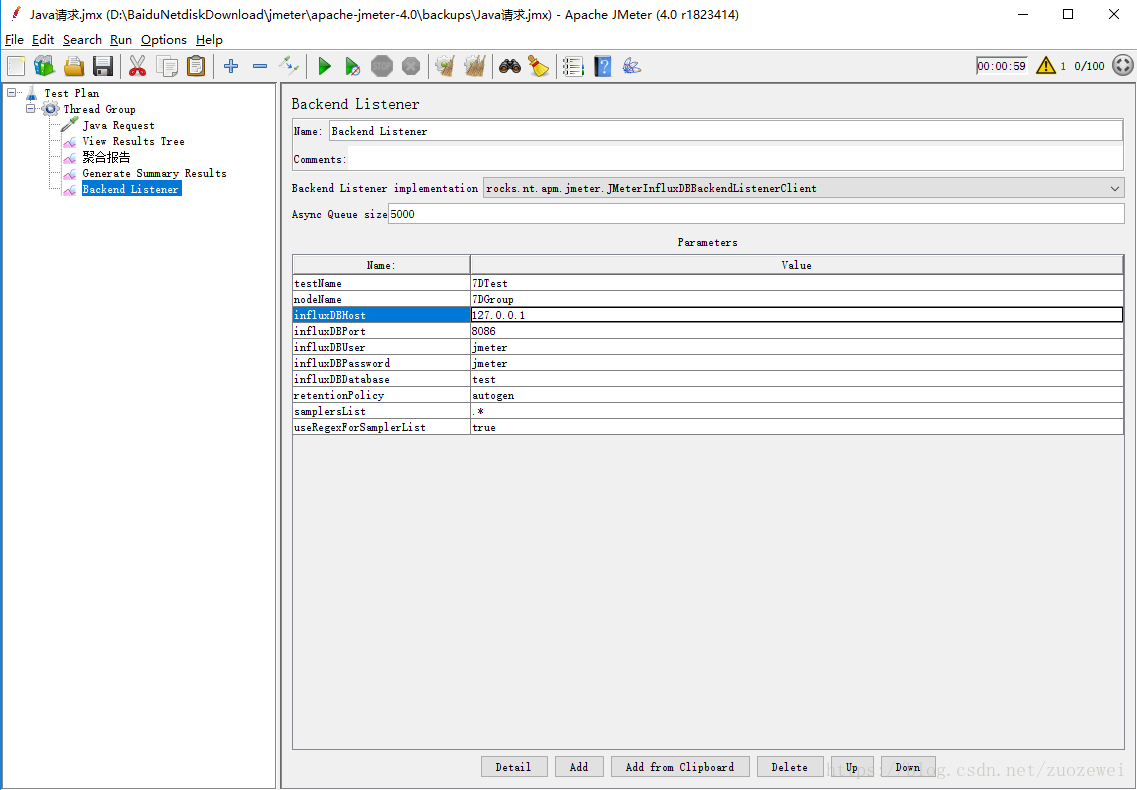Viewport: 1137px width, 790px height.
Task: Start the test with green play icon
Action: (324, 66)
